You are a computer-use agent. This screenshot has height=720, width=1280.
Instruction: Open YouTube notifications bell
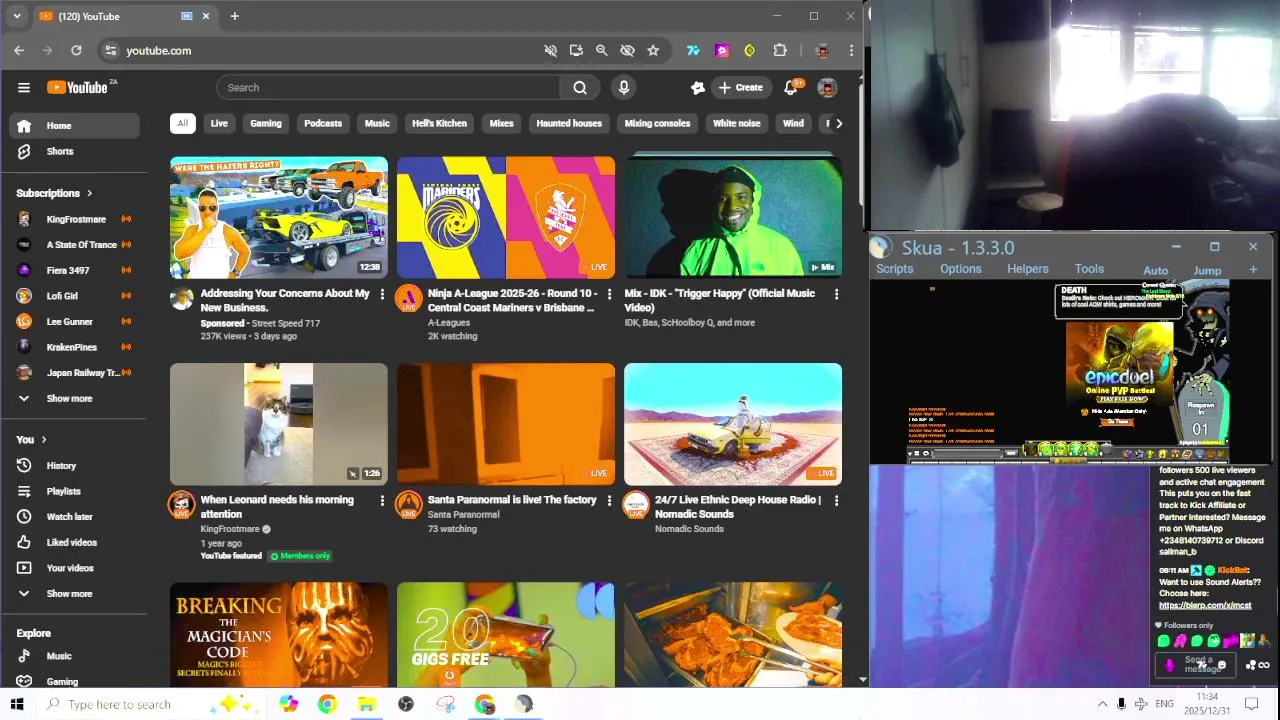pyautogui.click(x=790, y=87)
